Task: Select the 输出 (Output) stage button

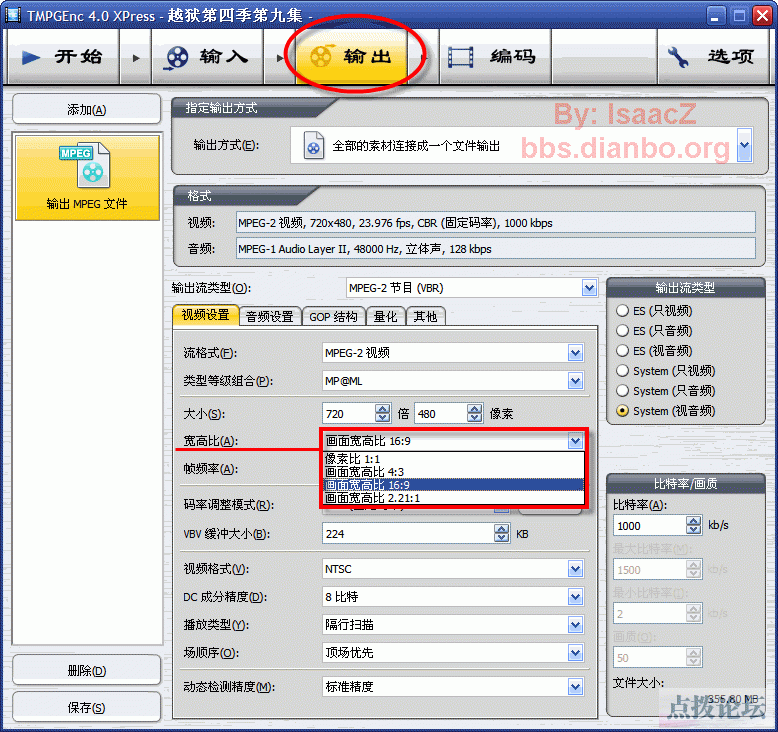Action: point(351,57)
